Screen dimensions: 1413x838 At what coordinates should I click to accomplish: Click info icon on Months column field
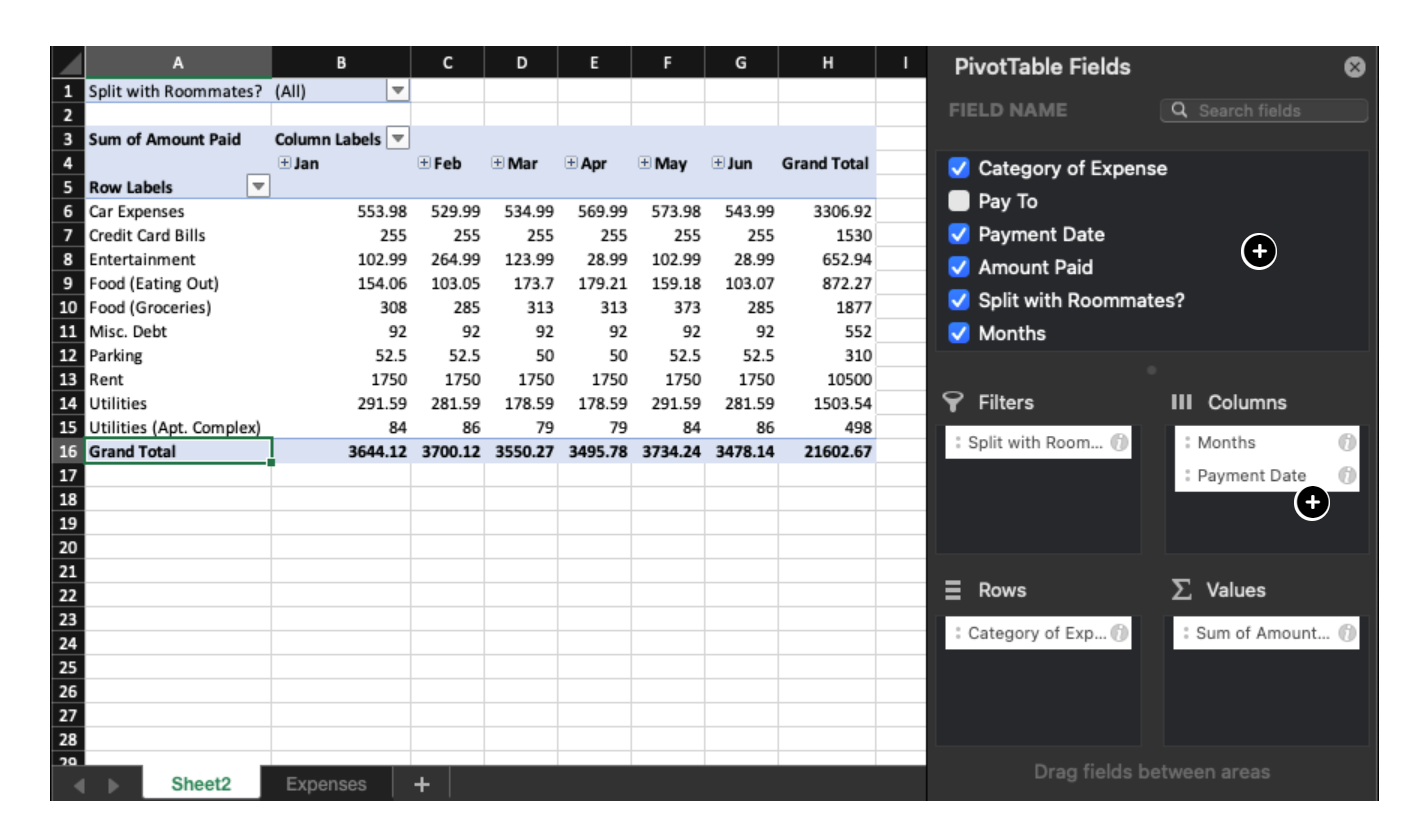click(1347, 442)
